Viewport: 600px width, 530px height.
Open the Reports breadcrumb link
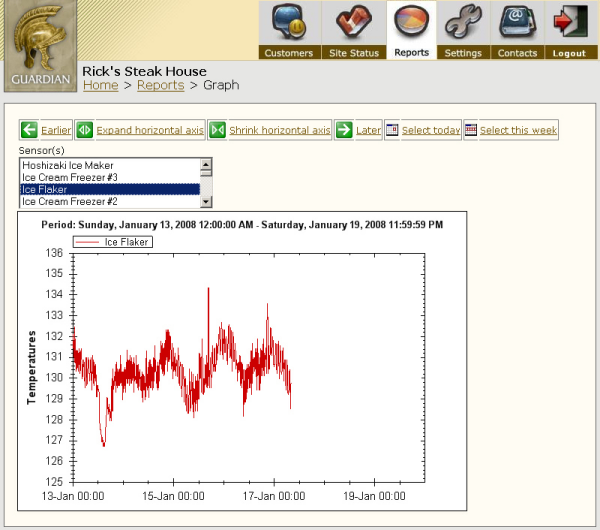(160, 86)
